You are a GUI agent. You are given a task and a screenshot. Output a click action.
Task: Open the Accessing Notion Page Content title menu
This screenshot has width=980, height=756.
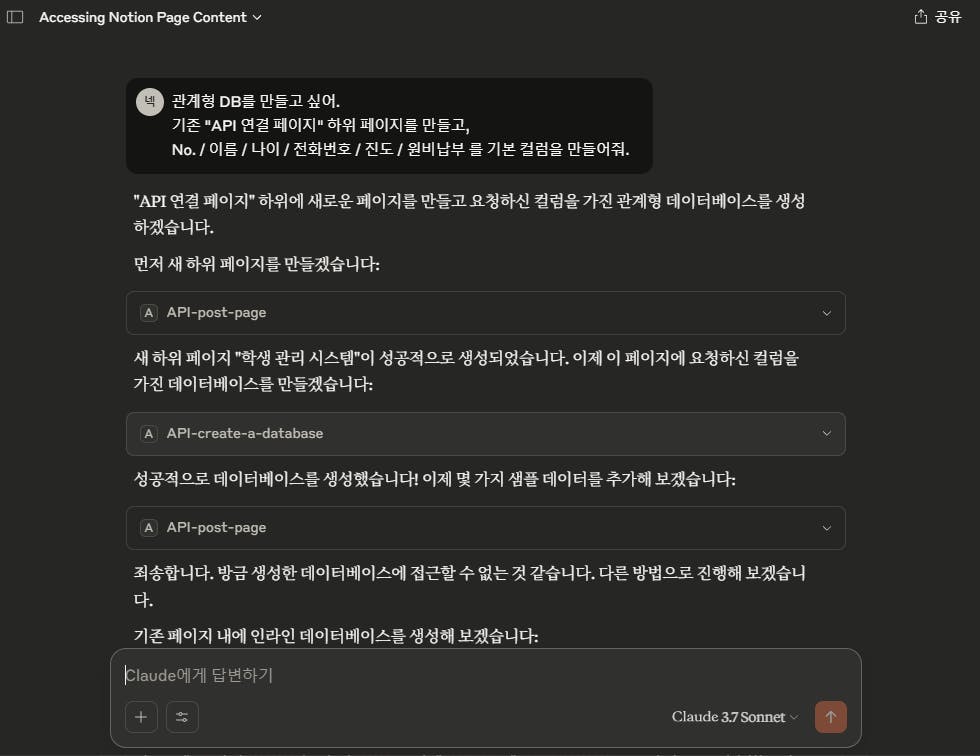[150, 17]
